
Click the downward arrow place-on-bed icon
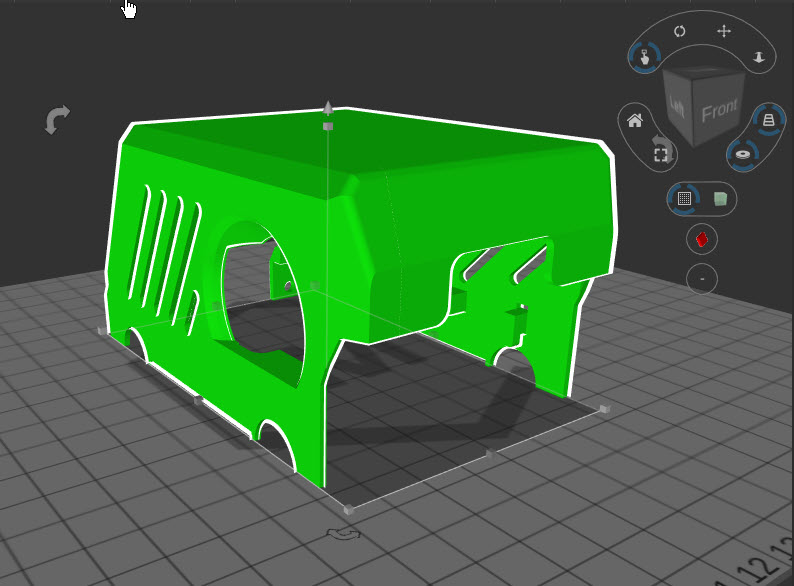(x=759, y=57)
